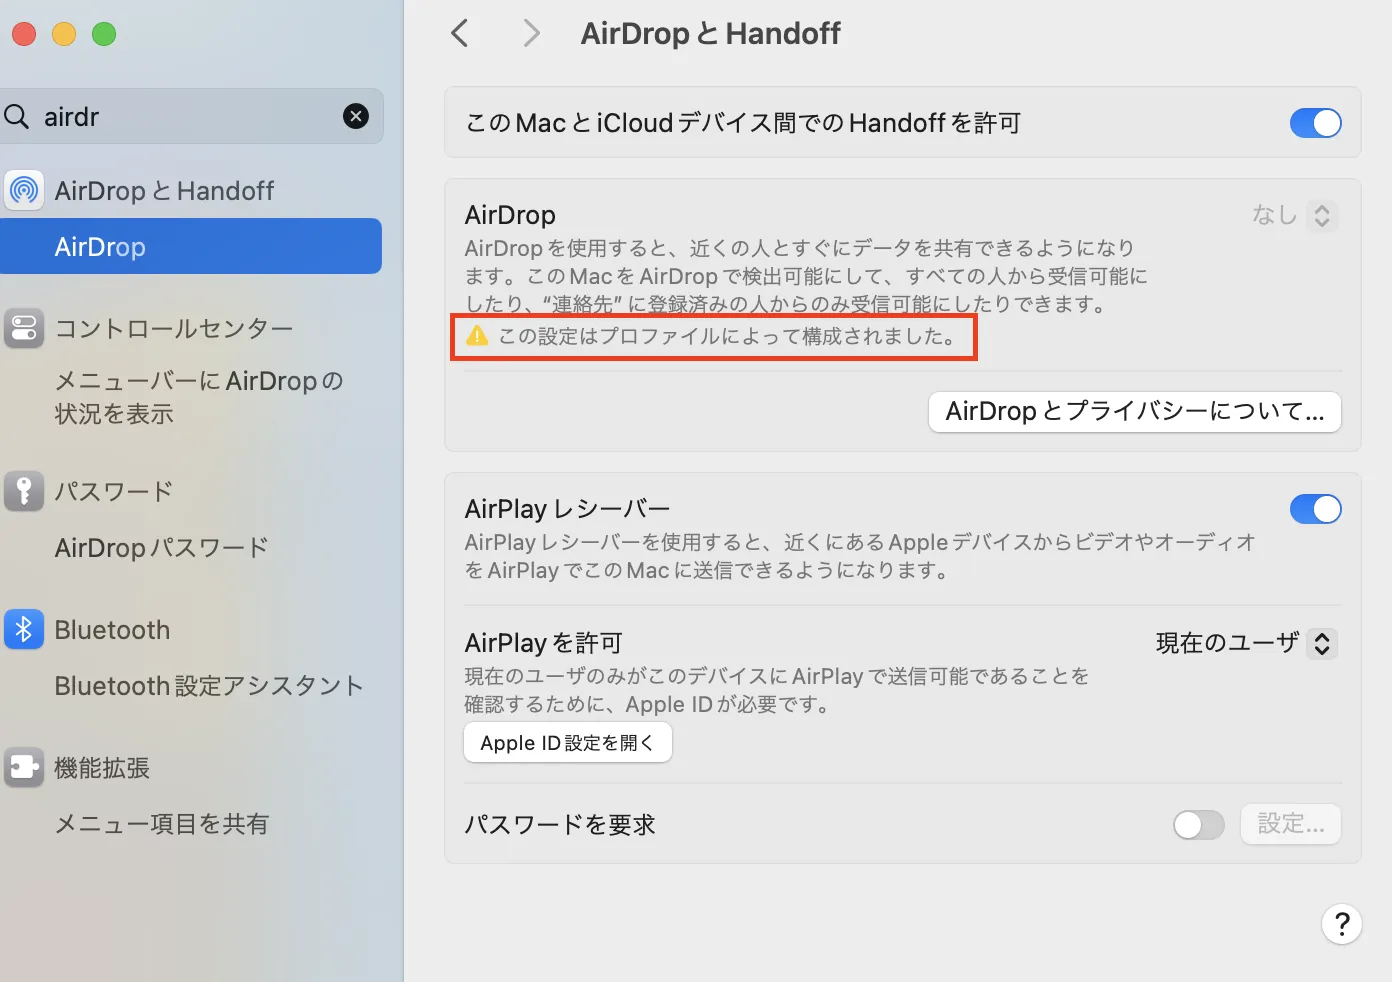1392x982 pixels.
Task: Click the Bluetooth sidebar icon
Action: (x=24, y=629)
